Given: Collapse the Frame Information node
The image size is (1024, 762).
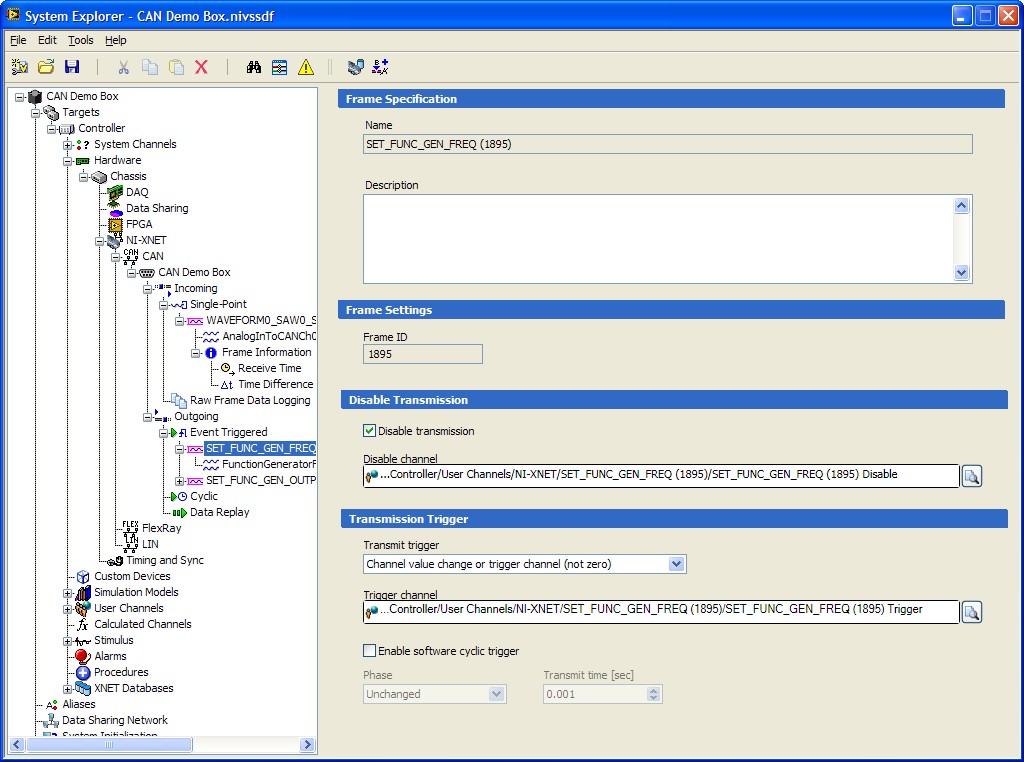Looking at the screenshot, I should click(x=195, y=353).
